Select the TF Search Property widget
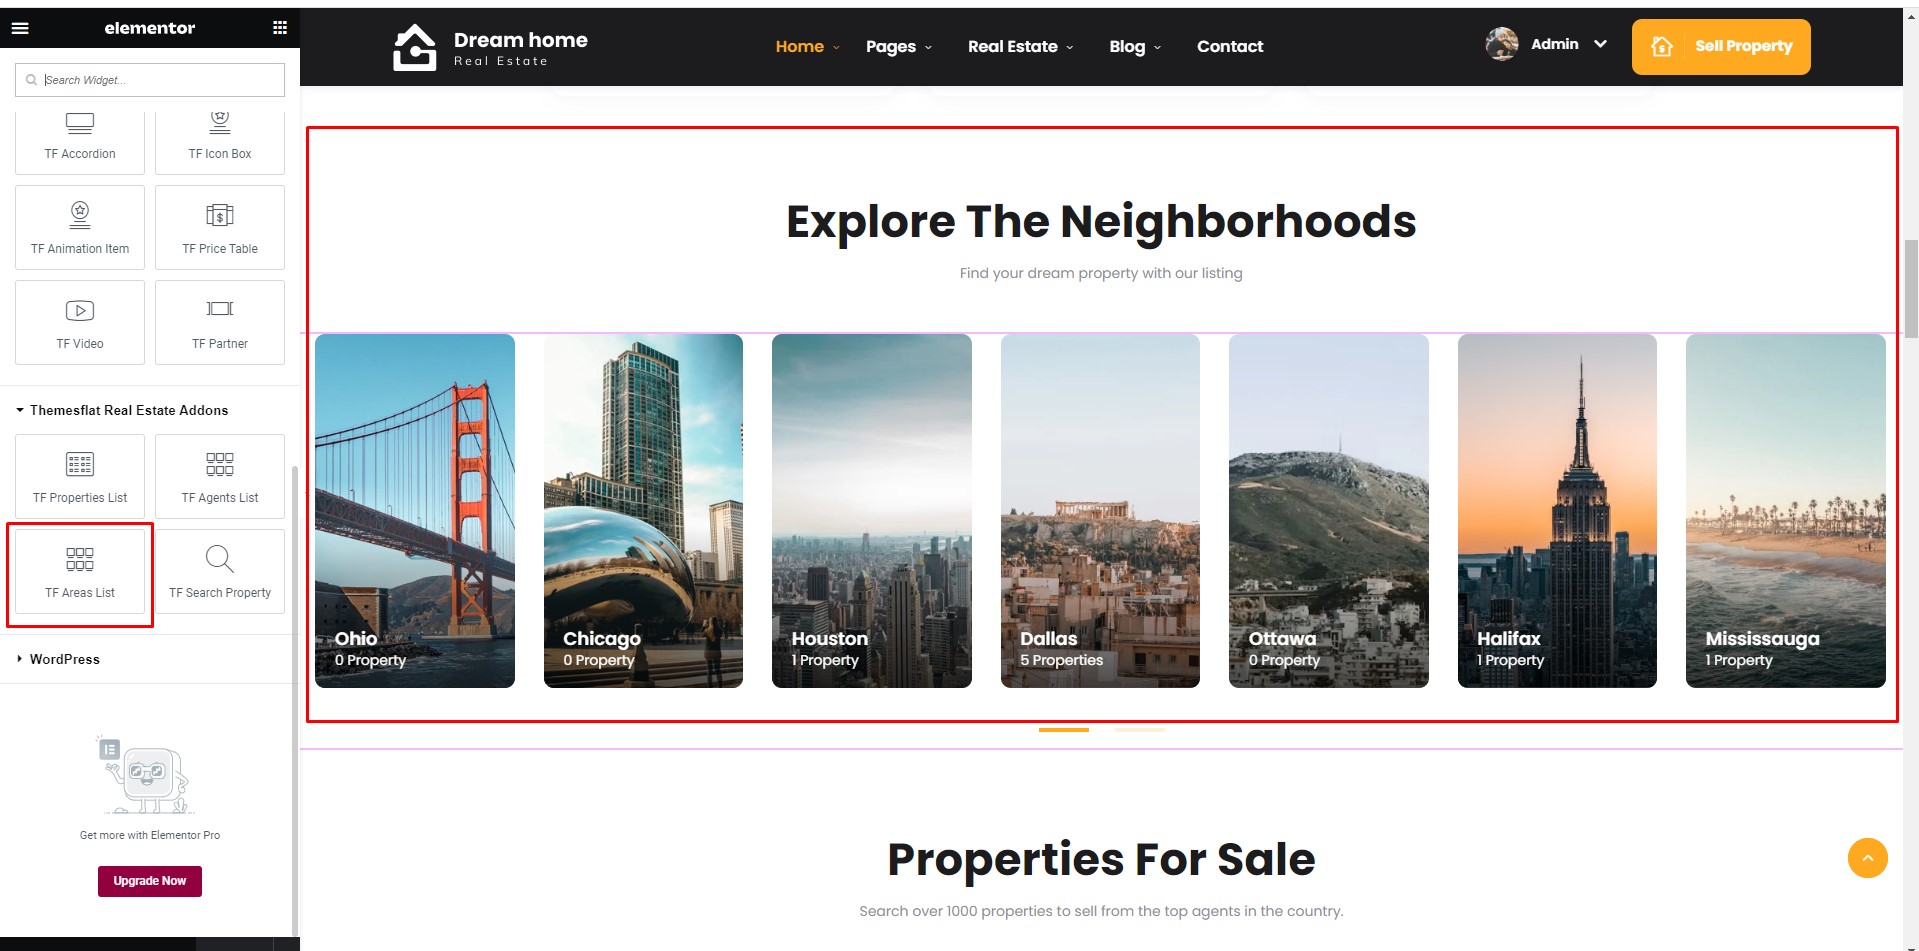 point(220,572)
